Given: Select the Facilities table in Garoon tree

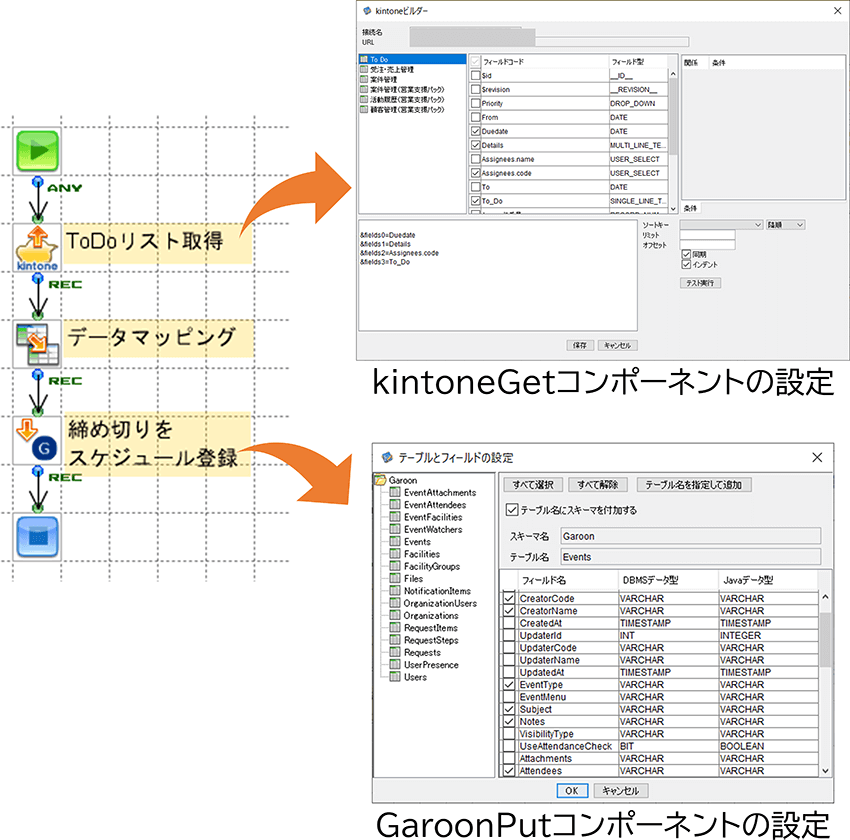Looking at the screenshot, I should pyautogui.click(x=415, y=554).
